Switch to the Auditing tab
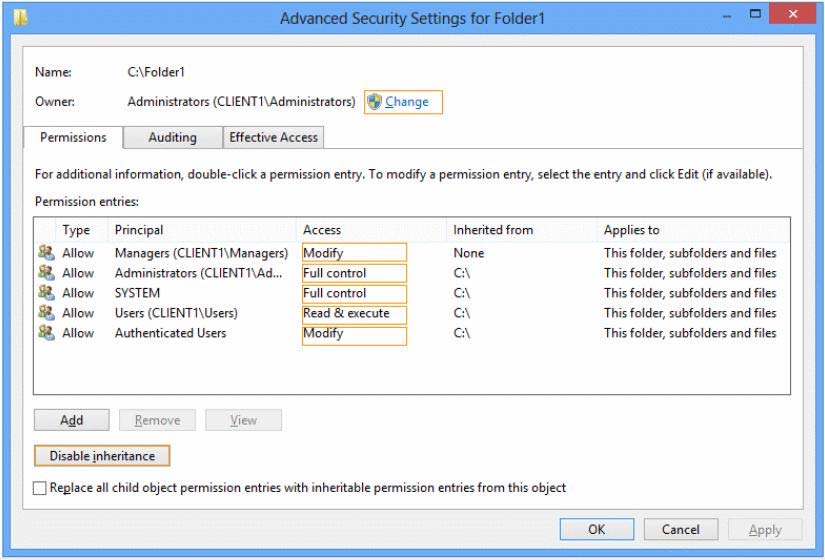 173,137
